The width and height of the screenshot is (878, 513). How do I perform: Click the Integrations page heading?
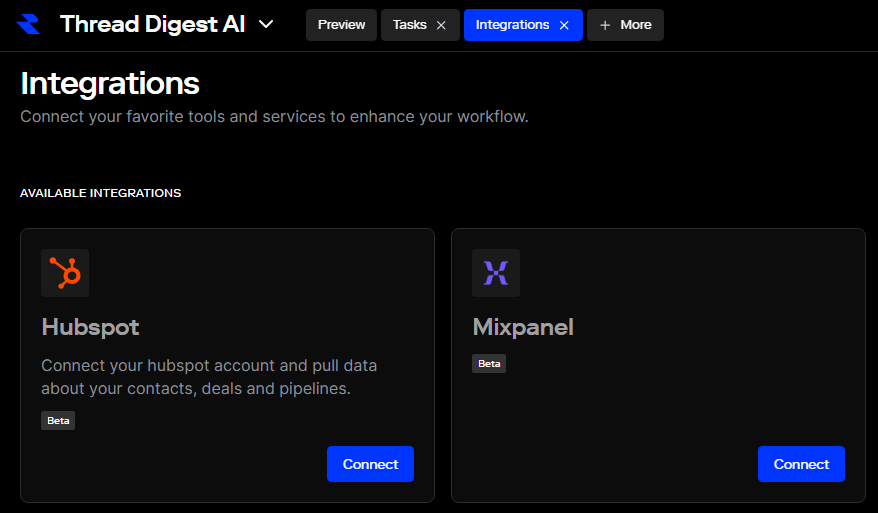point(110,83)
